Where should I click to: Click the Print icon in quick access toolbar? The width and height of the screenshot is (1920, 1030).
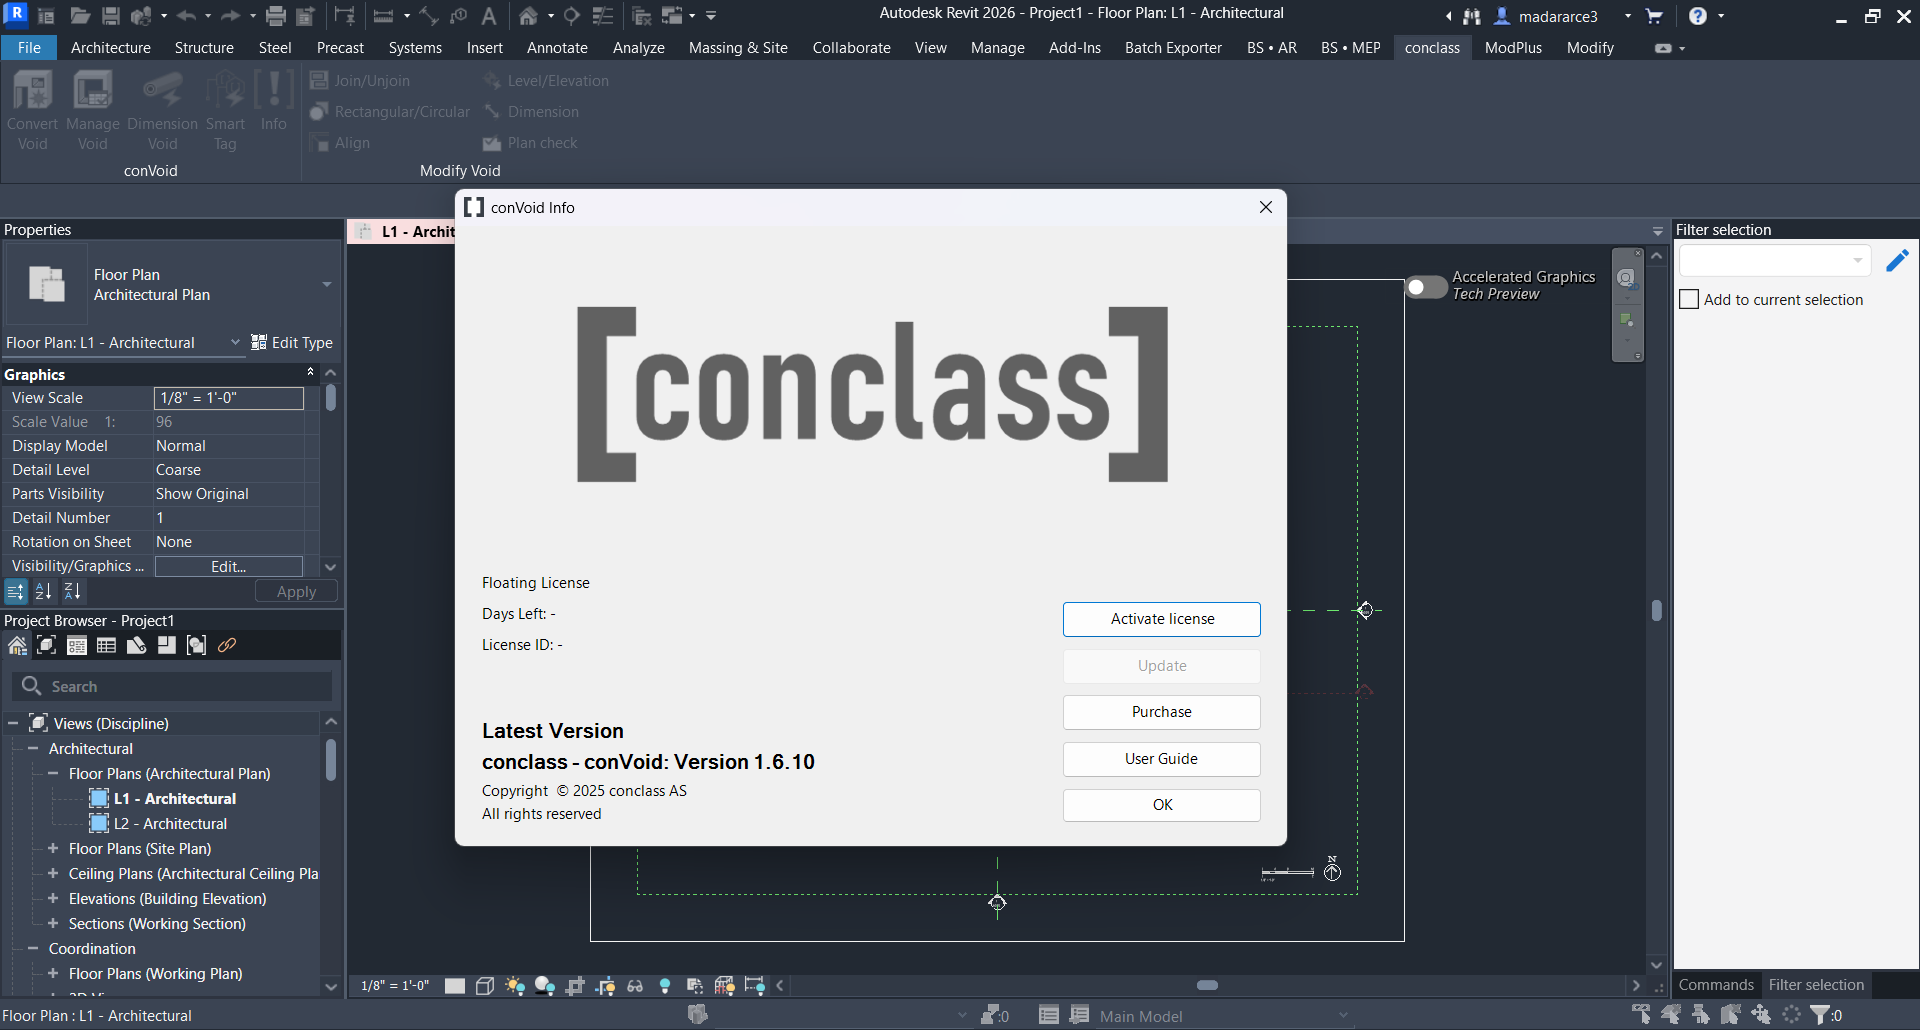tap(276, 16)
